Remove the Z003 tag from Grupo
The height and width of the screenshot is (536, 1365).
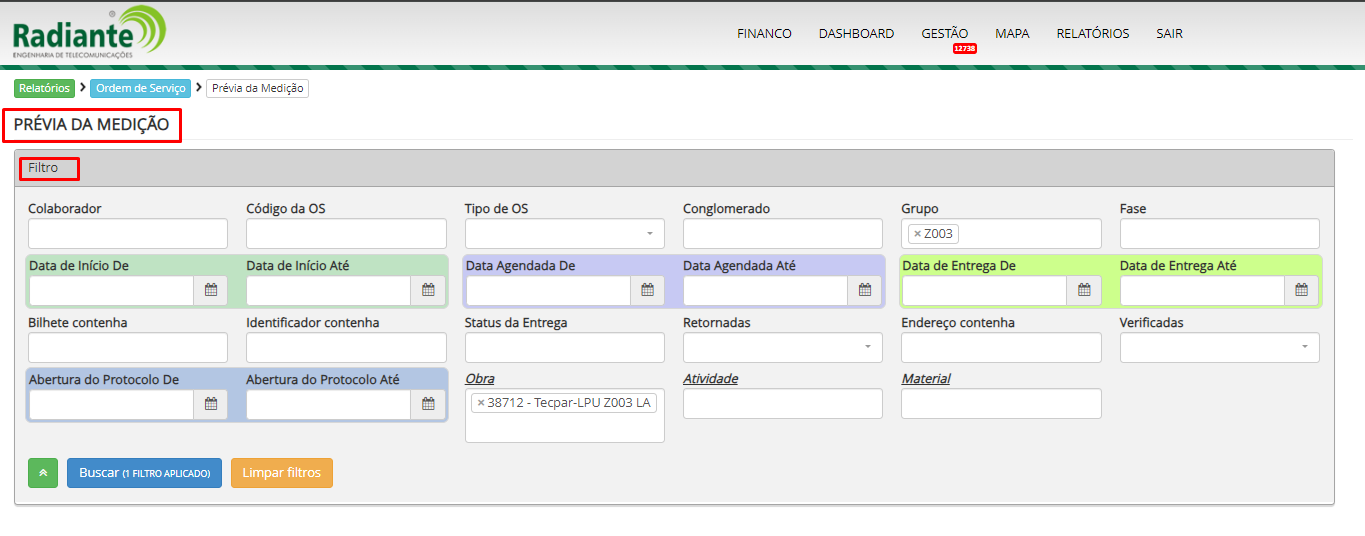pos(917,234)
